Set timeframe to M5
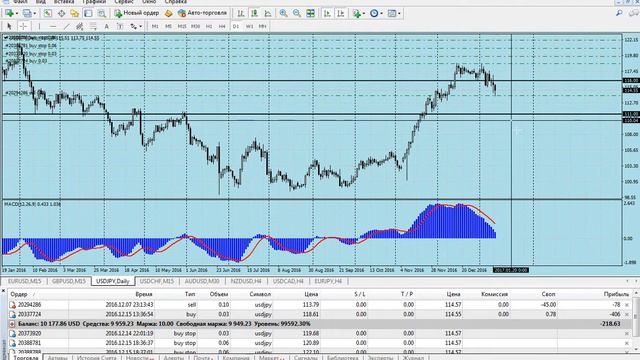 point(168,26)
